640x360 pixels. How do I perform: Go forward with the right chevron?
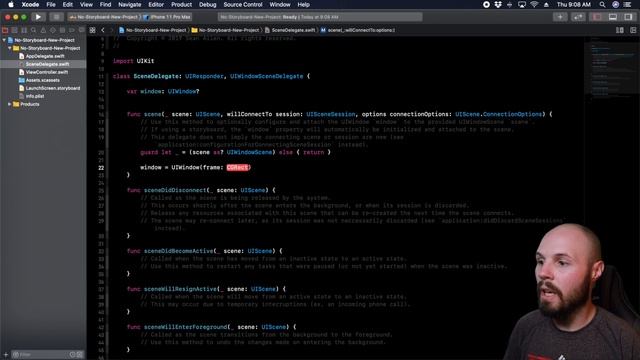(111, 30)
